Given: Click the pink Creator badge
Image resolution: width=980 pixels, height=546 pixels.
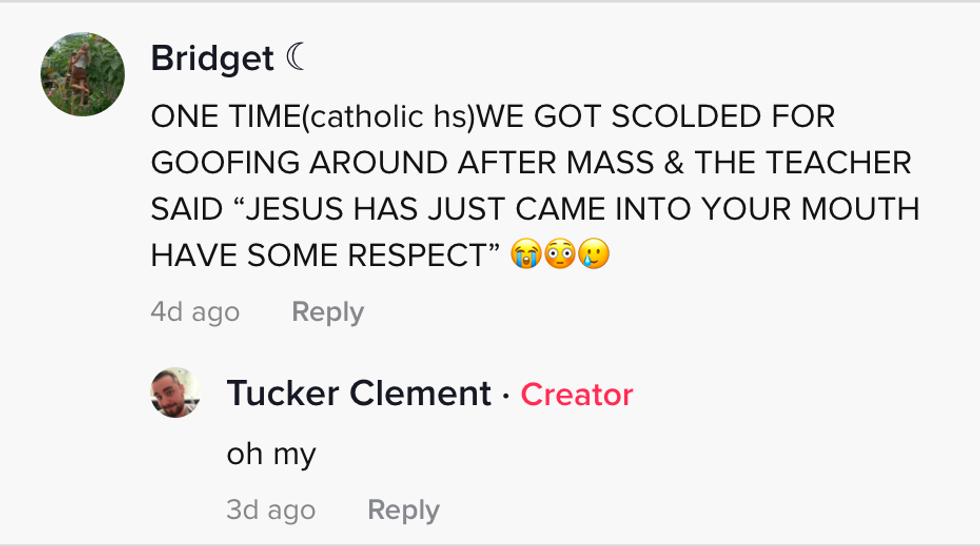Looking at the screenshot, I should coord(577,394).
